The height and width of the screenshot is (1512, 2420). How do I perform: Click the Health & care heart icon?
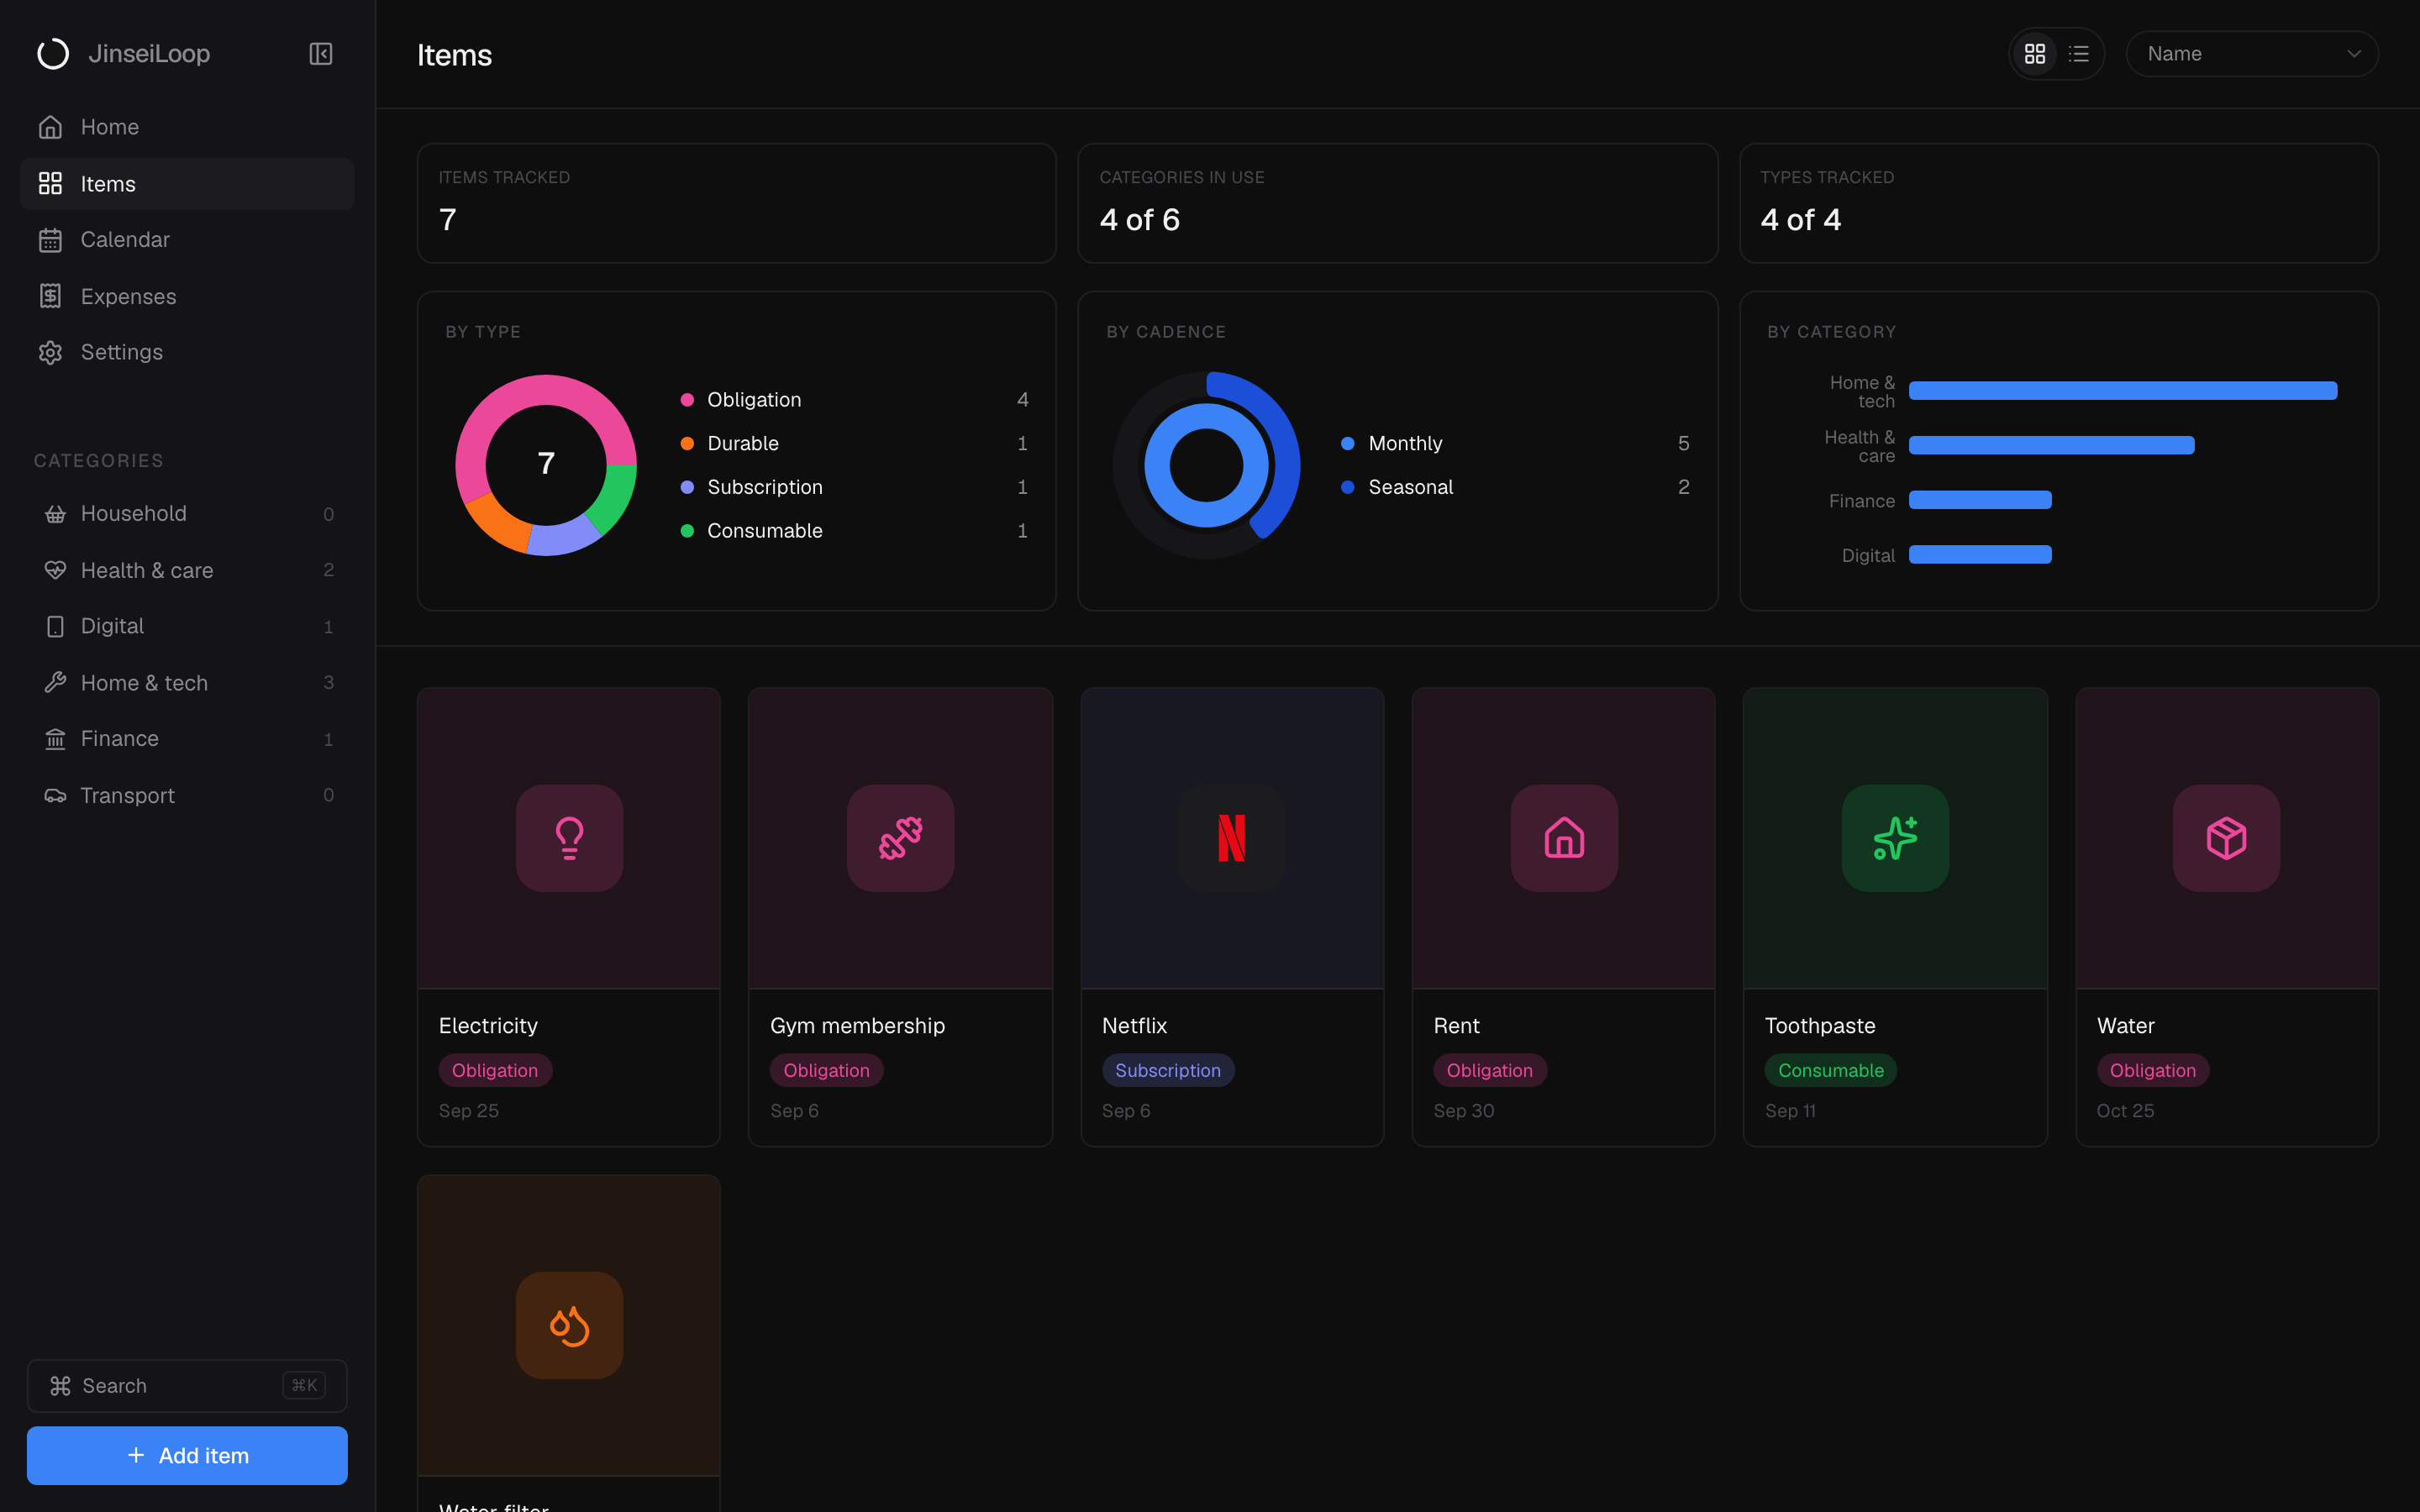(55, 570)
